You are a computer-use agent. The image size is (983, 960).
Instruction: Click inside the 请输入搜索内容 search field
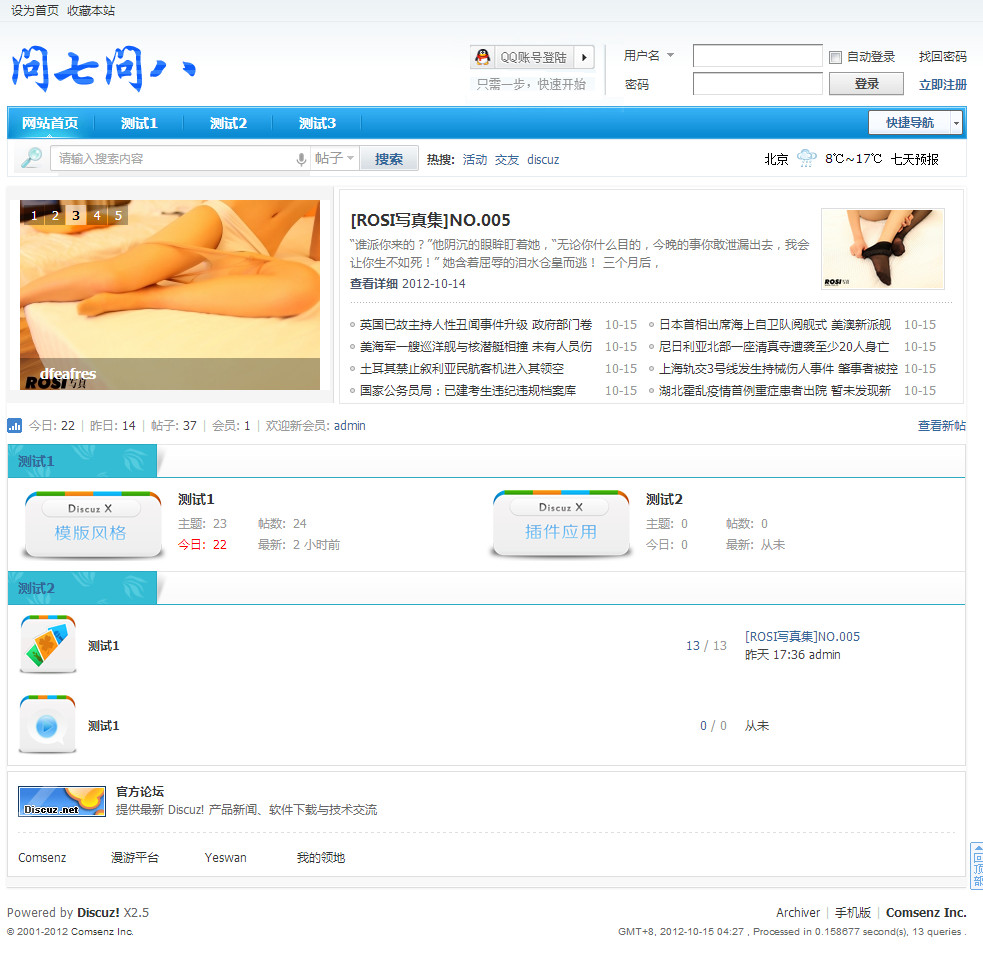pyautogui.click(x=170, y=158)
